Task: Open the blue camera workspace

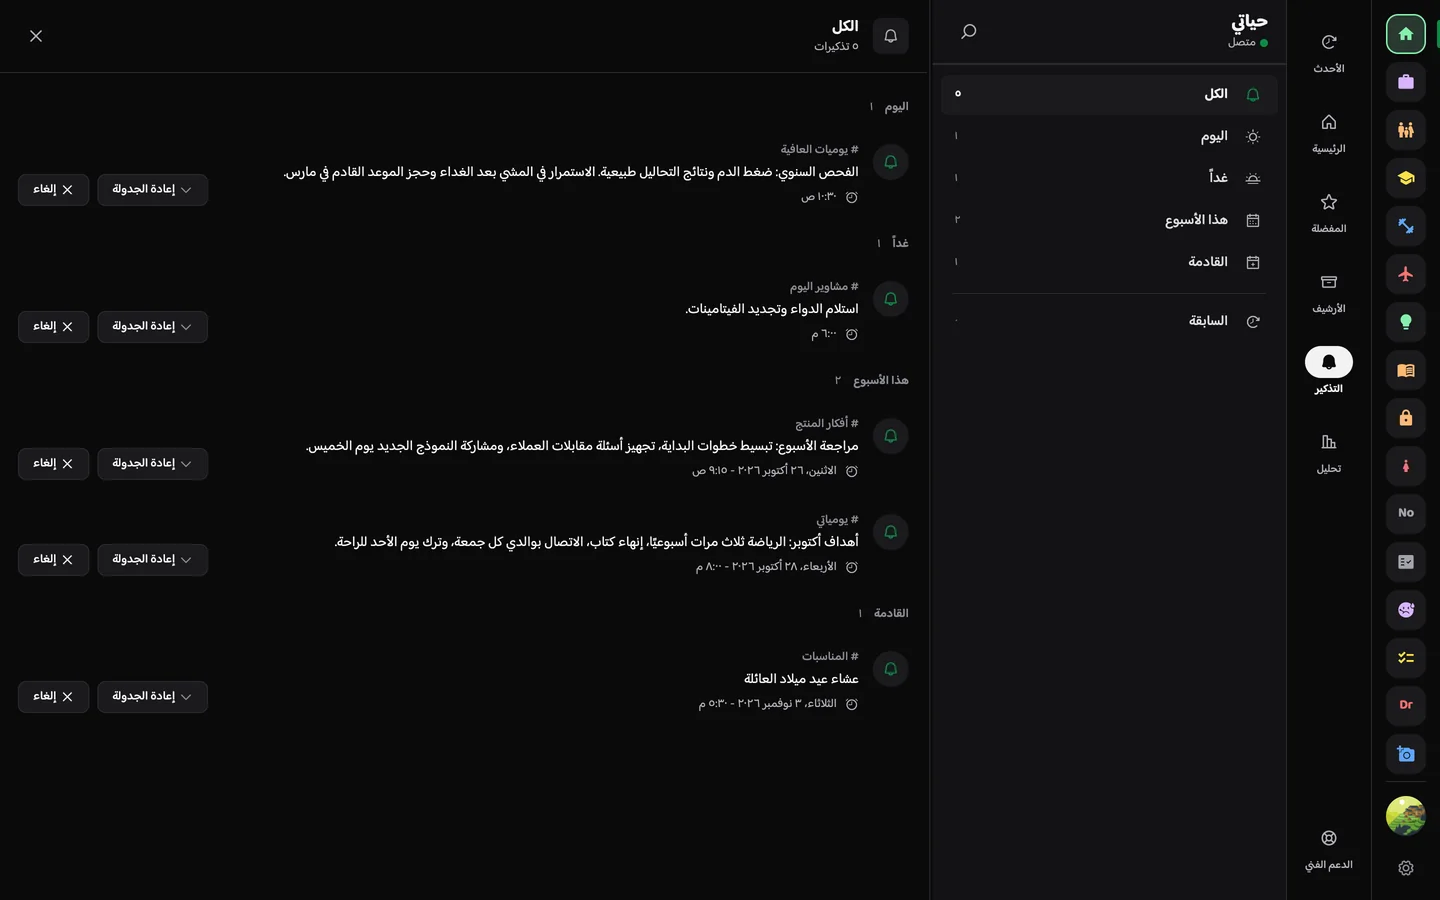Action: [1406, 754]
